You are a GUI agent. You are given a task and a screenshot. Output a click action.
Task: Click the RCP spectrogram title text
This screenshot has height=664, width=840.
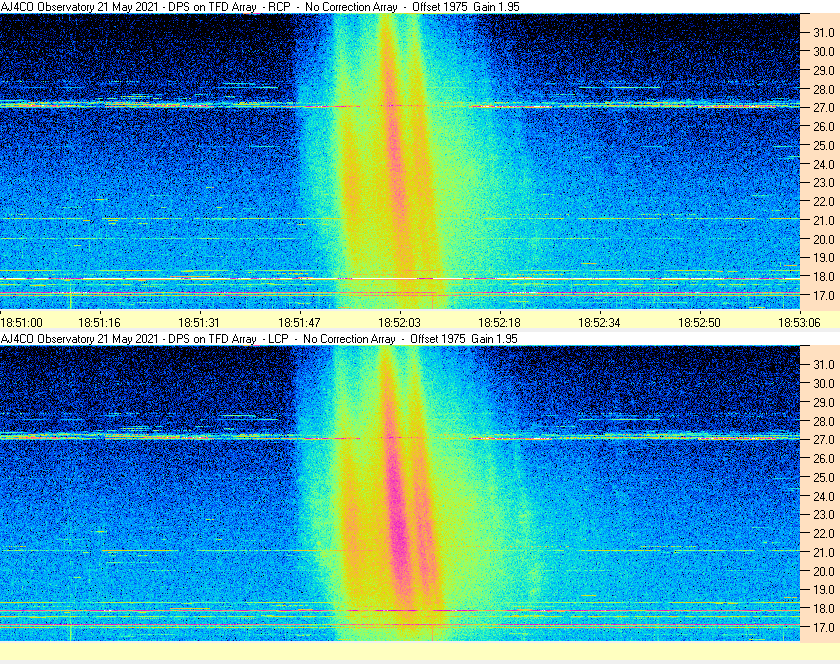point(260,7)
